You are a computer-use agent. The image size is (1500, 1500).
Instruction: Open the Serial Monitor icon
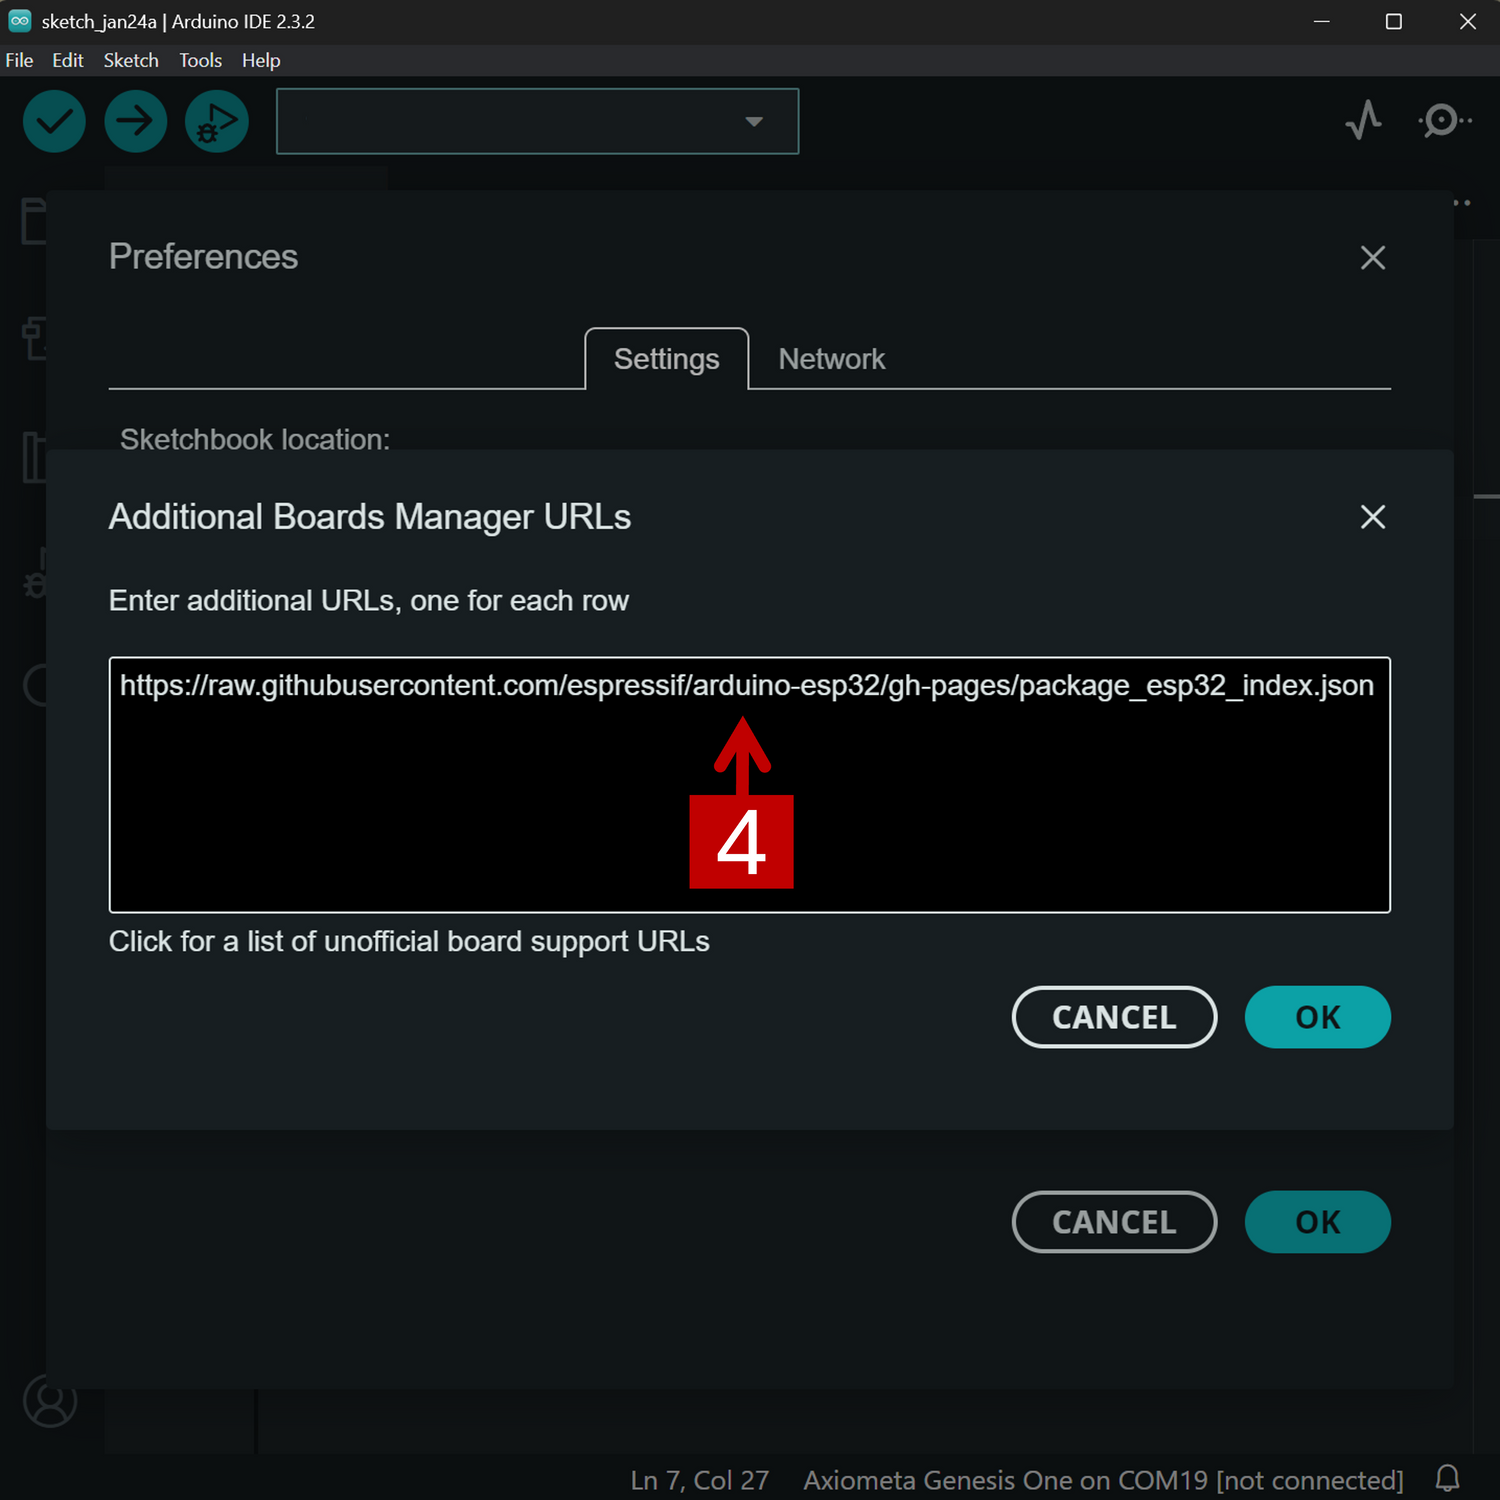(x=1443, y=121)
